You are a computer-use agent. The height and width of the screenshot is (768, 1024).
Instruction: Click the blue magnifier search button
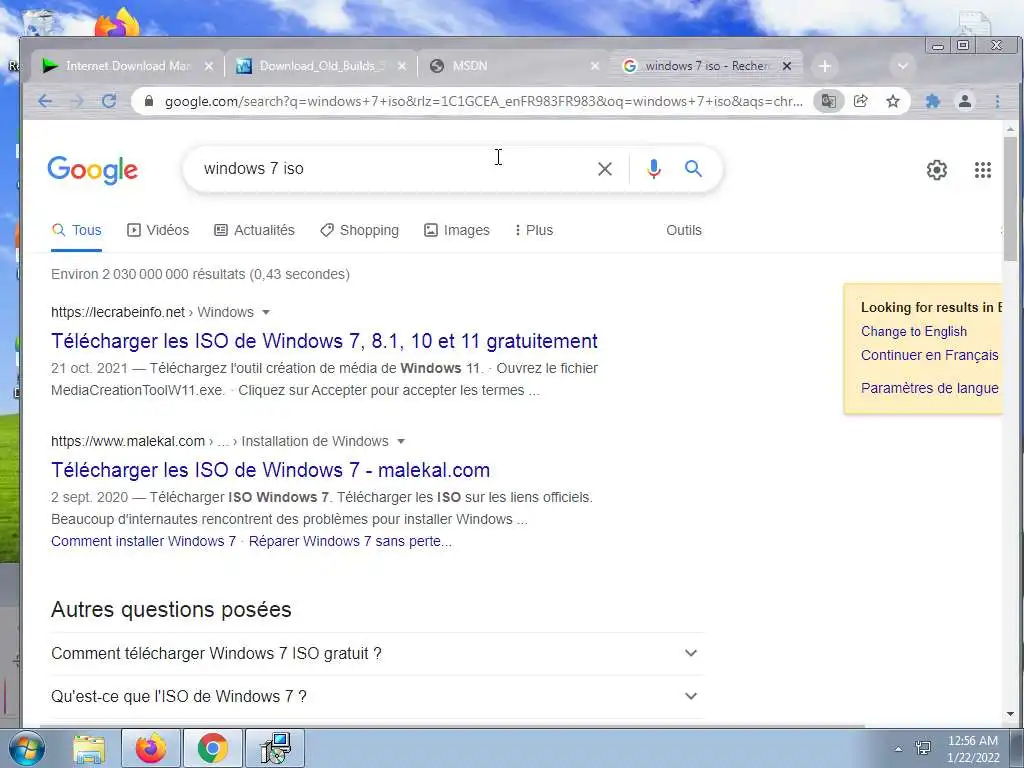[x=693, y=169]
